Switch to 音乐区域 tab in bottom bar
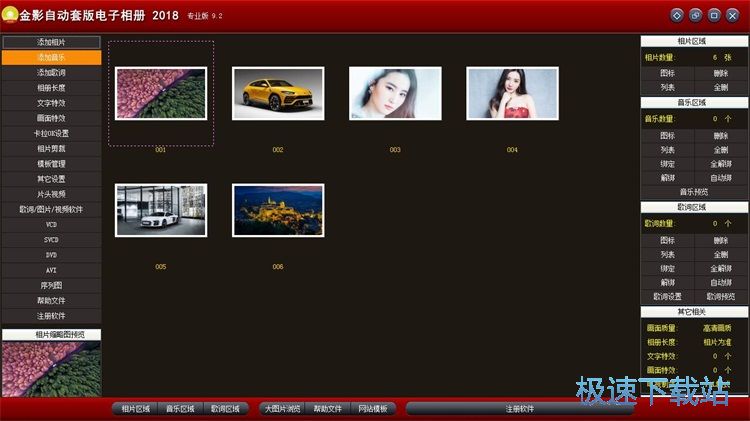This screenshot has width=750, height=421. (x=180, y=409)
